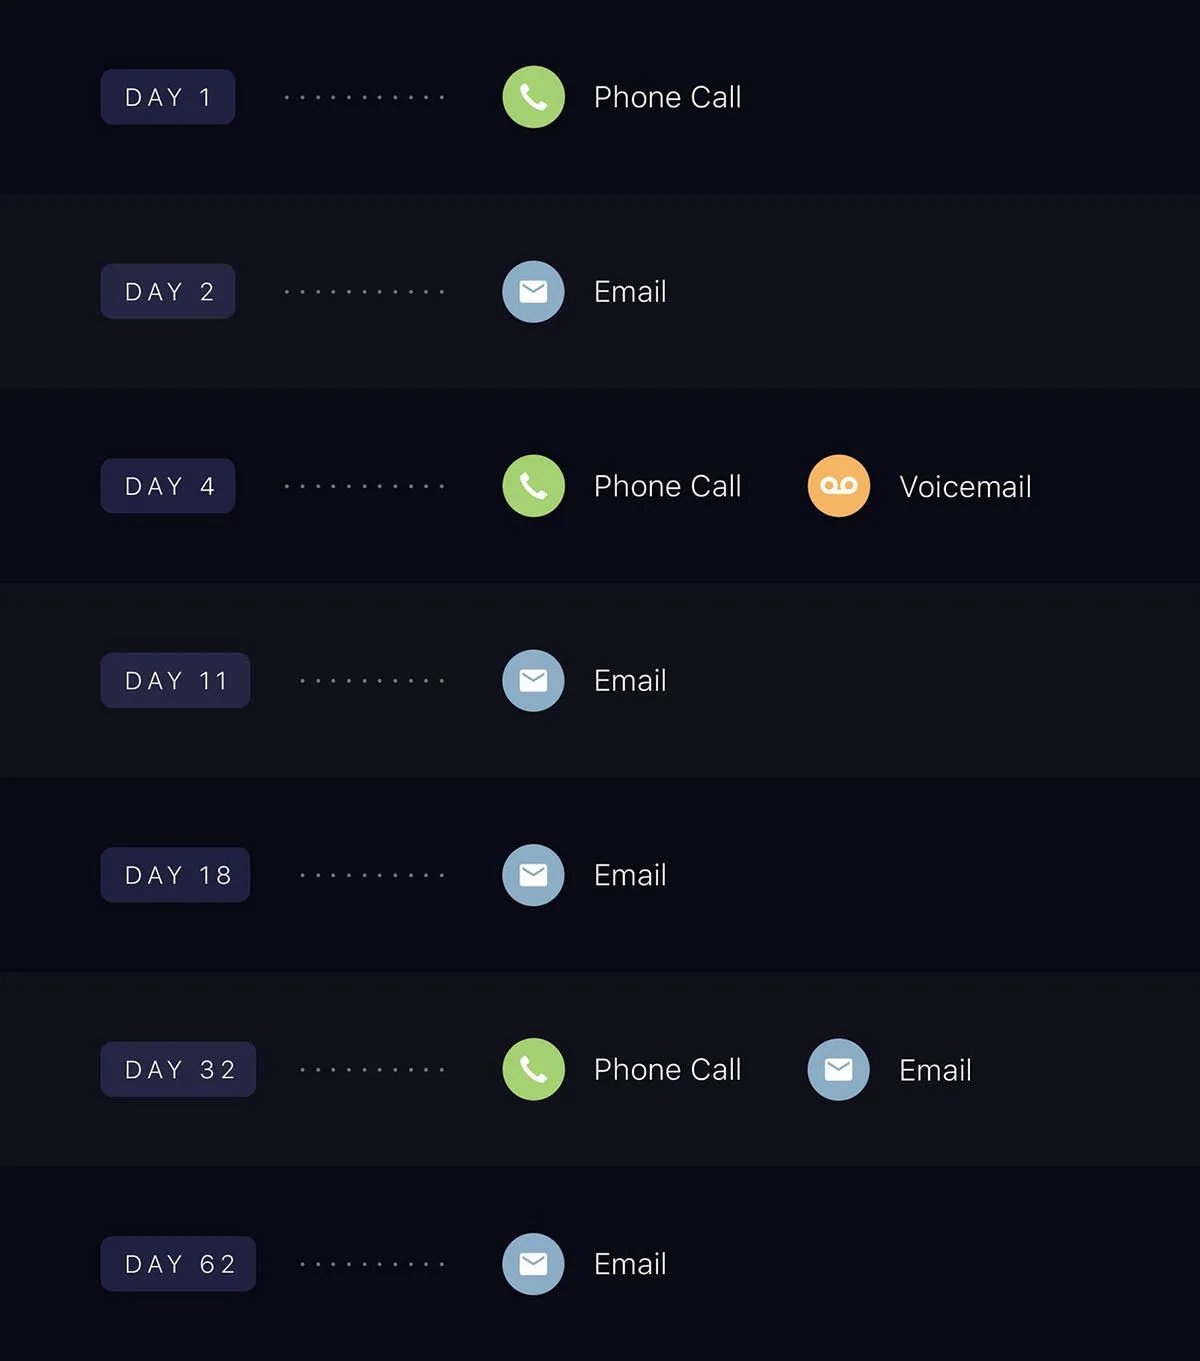Click the dotted connector line on Day 11
The height and width of the screenshot is (1361, 1200).
(372, 680)
